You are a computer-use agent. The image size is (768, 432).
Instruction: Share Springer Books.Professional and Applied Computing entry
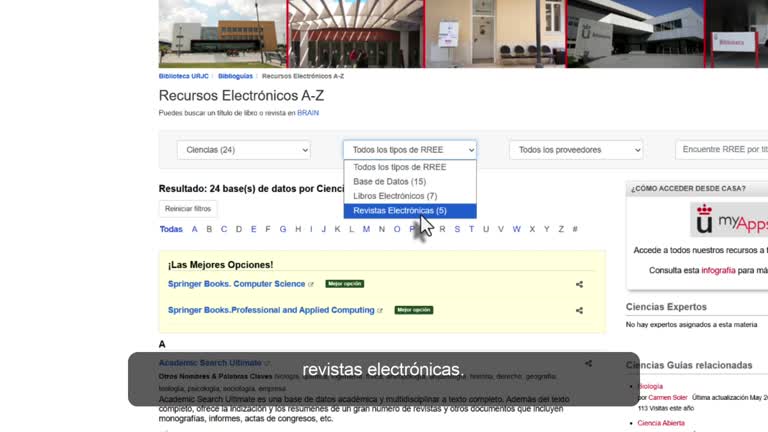579,311
